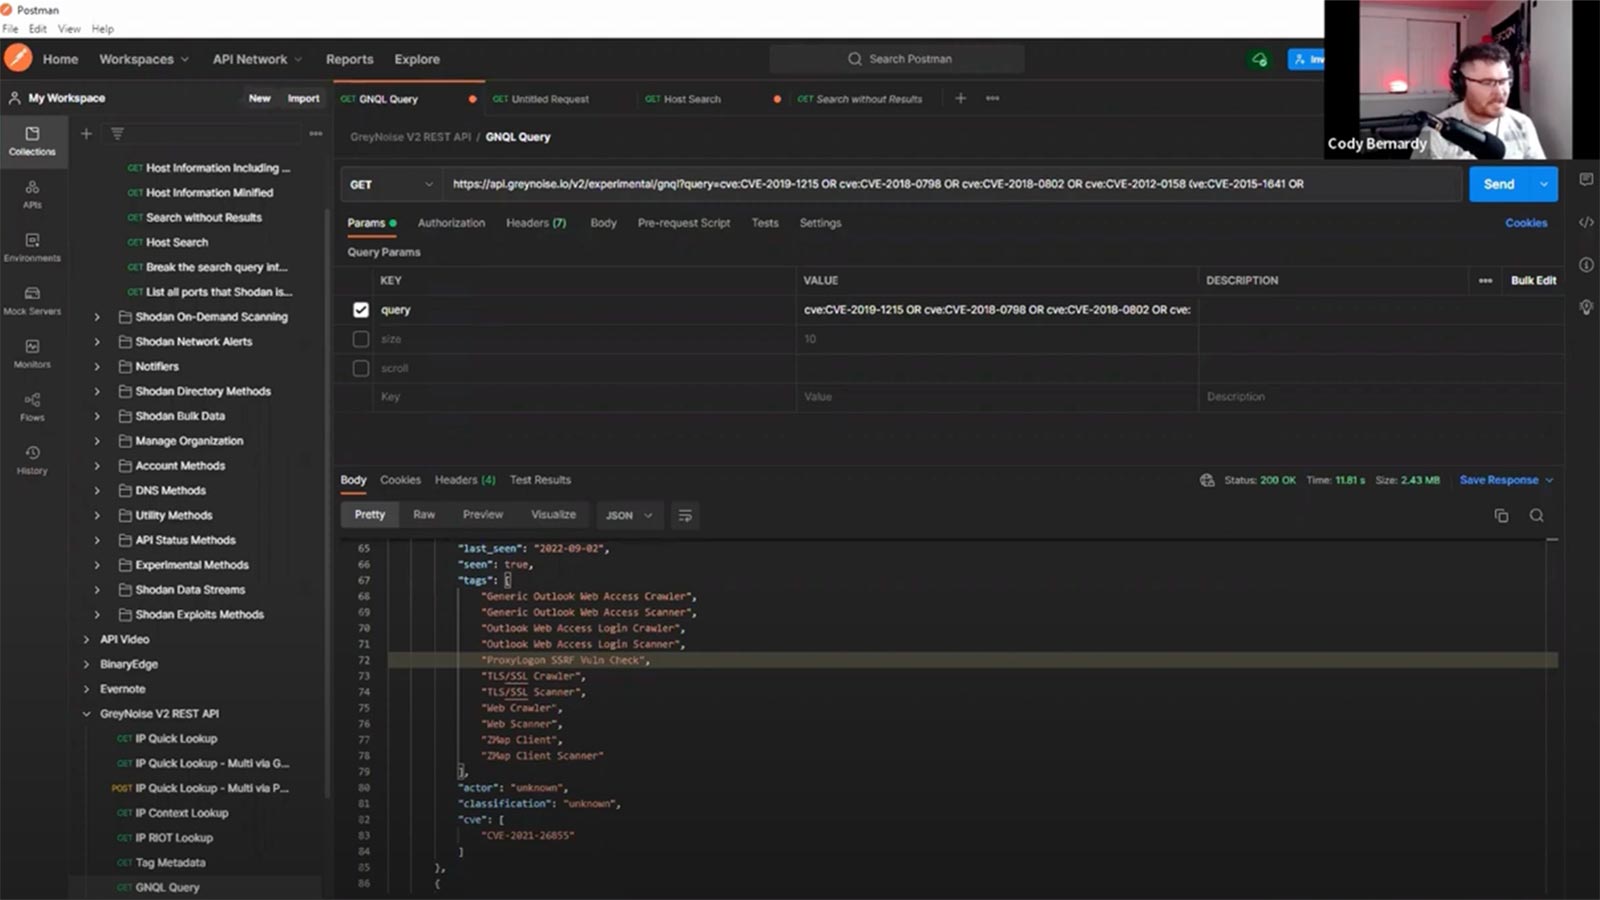Click the filter collections icon
The height and width of the screenshot is (900, 1600).
point(117,133)
